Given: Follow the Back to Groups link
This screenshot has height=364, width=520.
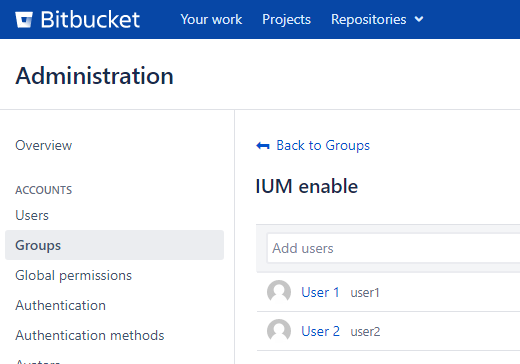Looking at the screenshot, I should (323, 146).
